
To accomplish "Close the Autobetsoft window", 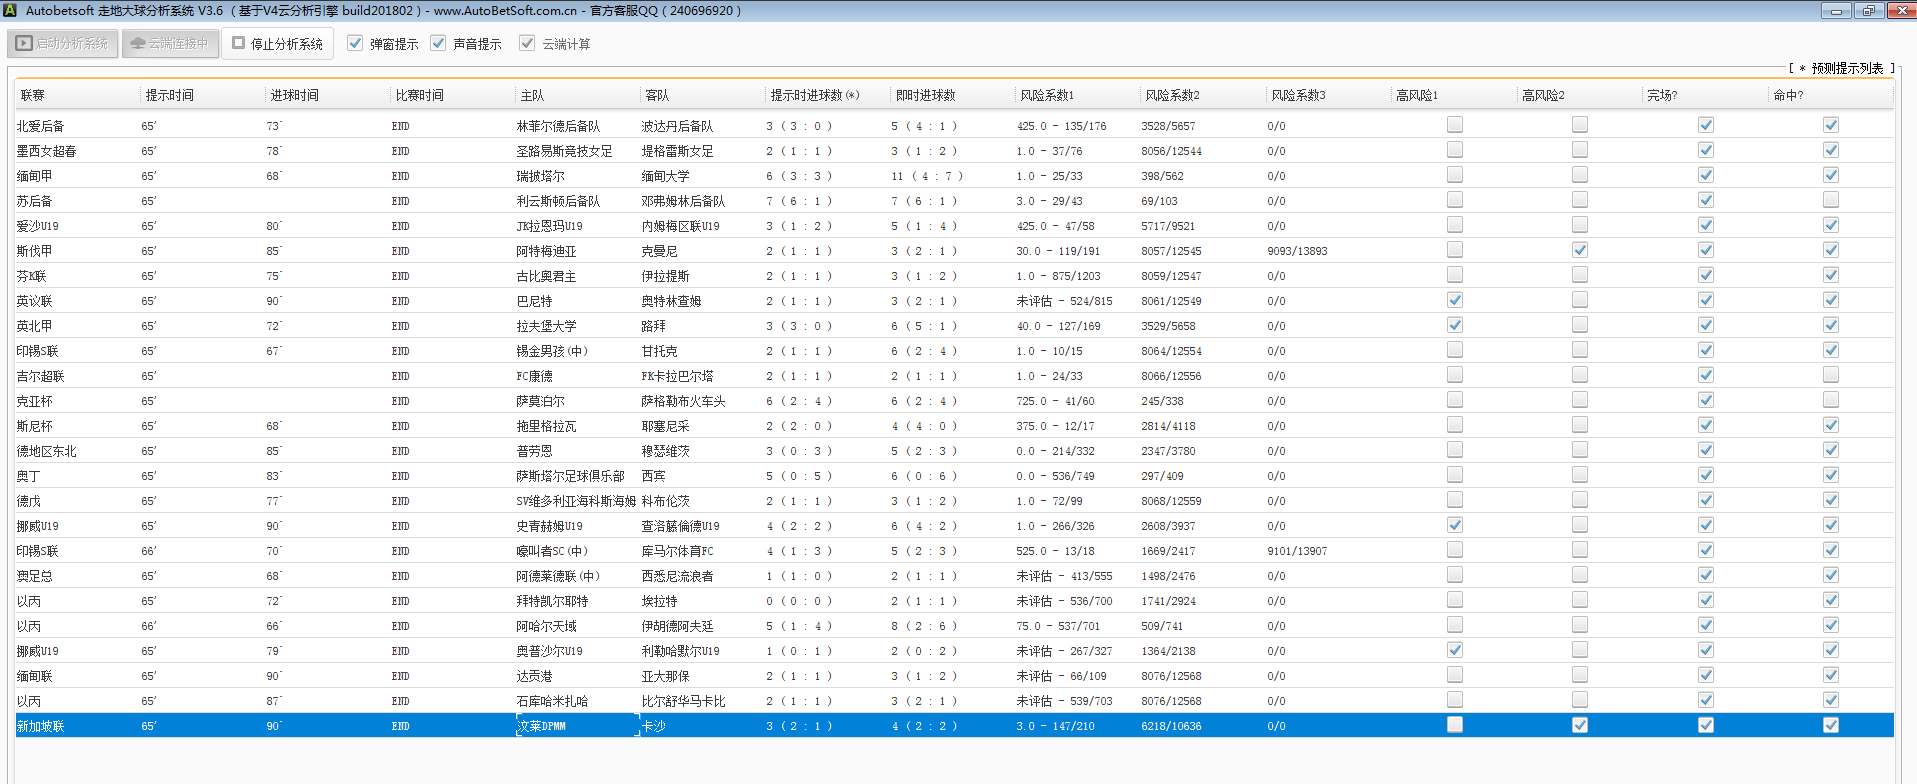I will (1901, 11).
